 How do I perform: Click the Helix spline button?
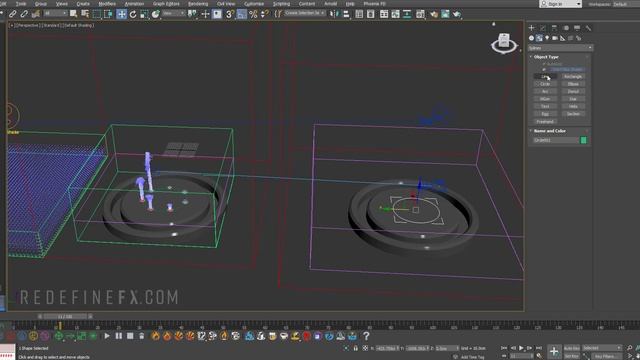573,107
